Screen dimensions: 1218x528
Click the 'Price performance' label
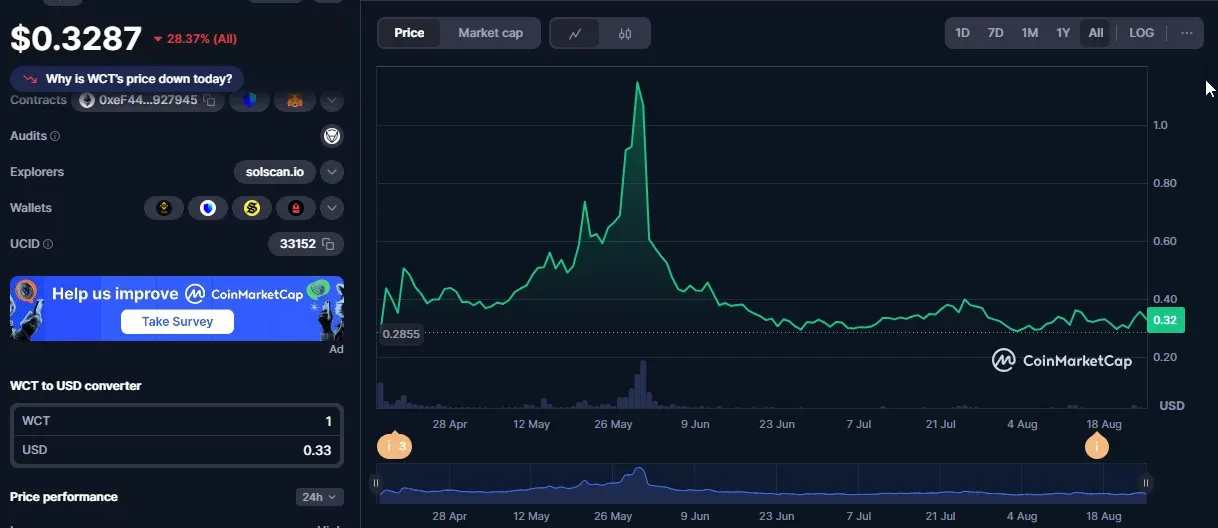pyautogui.click(x=64, y=497)
